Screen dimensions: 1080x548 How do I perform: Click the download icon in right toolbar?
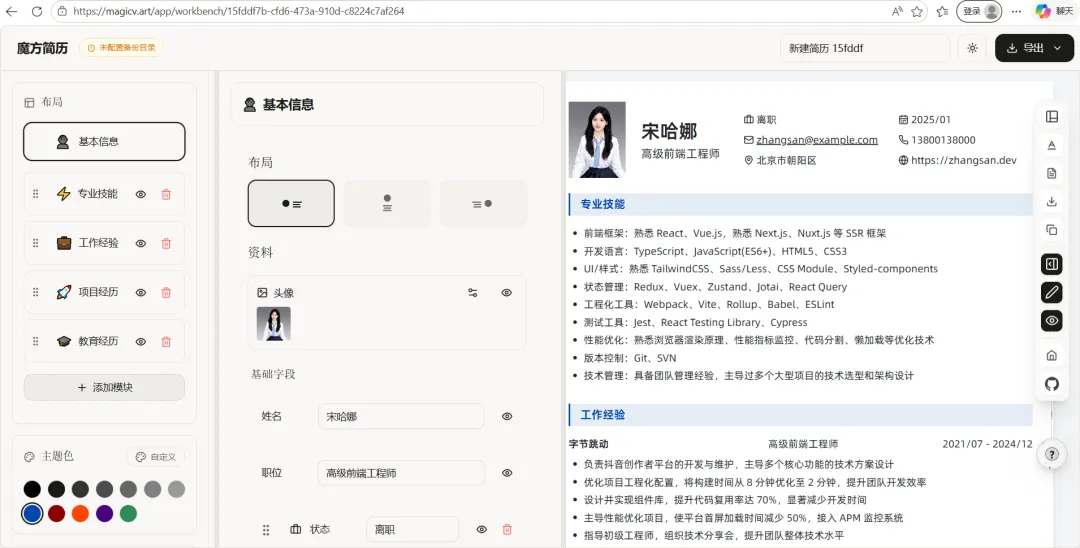click(1051, 202)
